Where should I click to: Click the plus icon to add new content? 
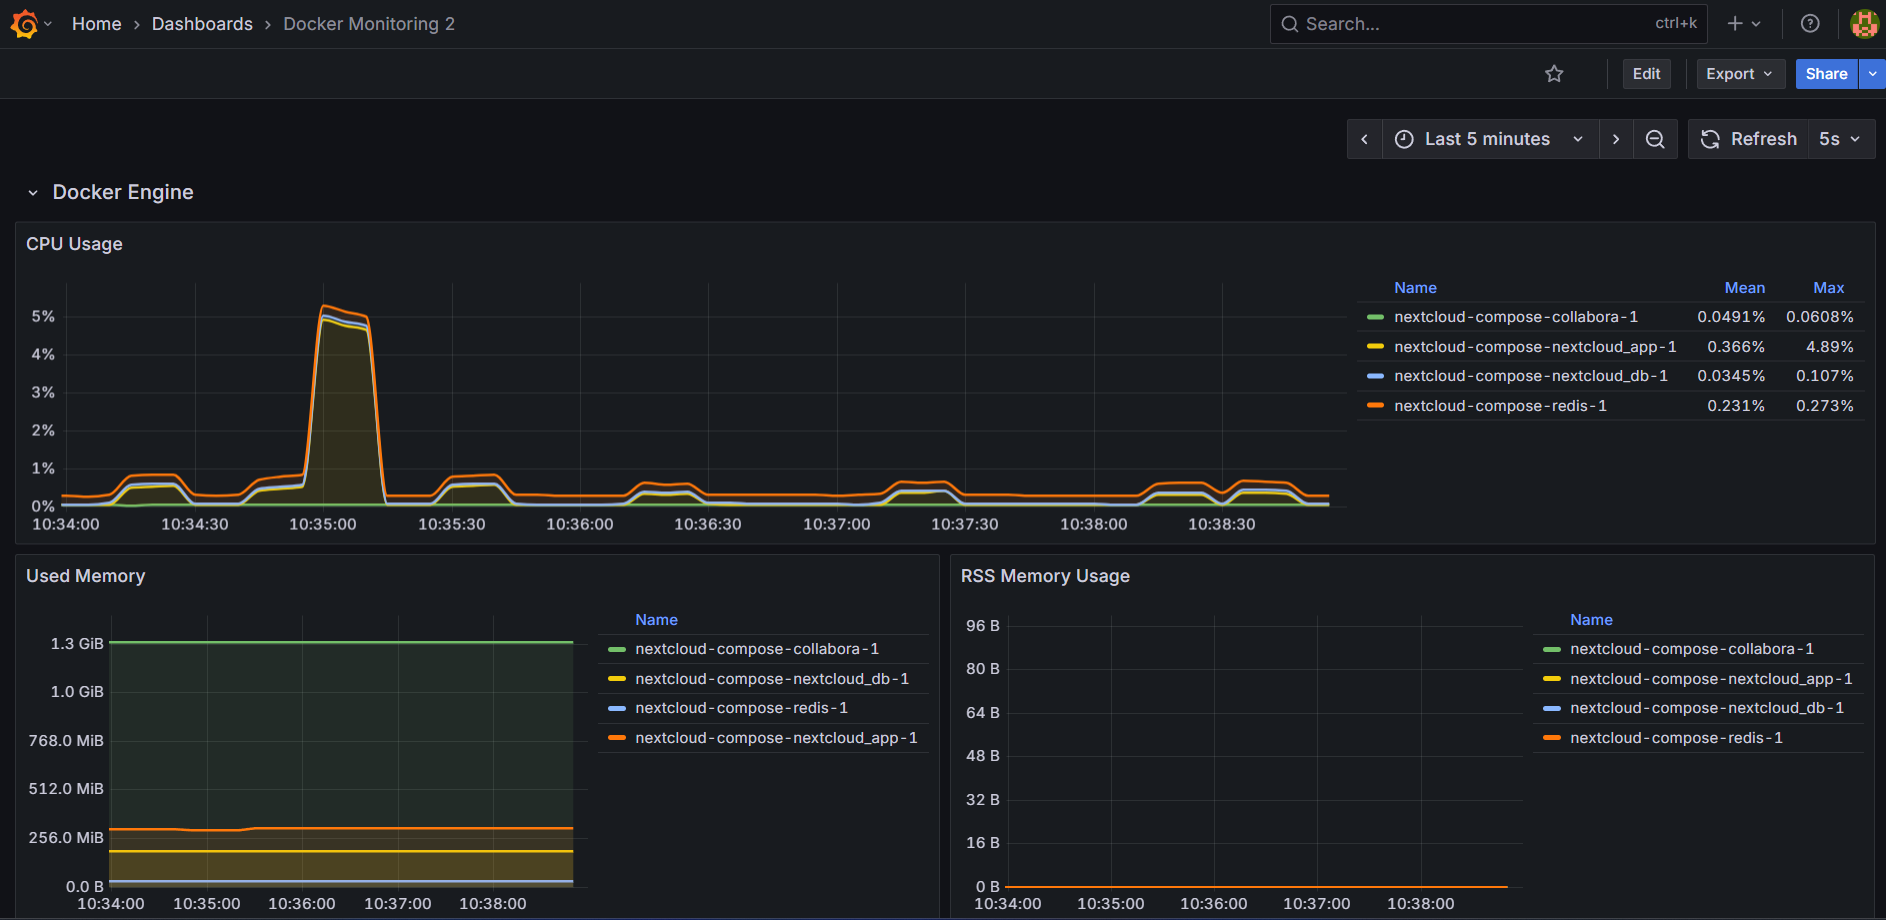click(x=1733, y=23)
